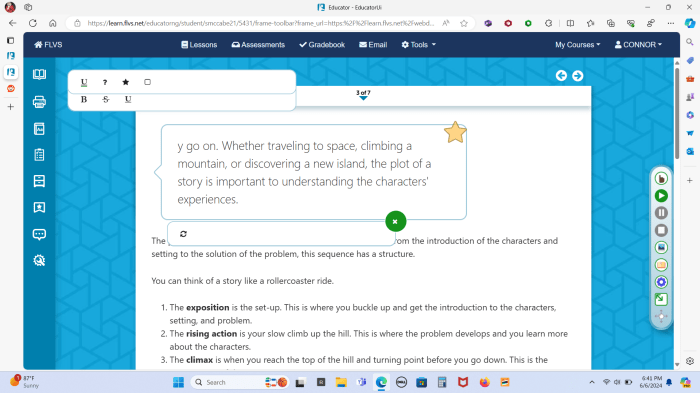
Task: Click the magnifier gear sidebar icon
Action: pos(39,260)
